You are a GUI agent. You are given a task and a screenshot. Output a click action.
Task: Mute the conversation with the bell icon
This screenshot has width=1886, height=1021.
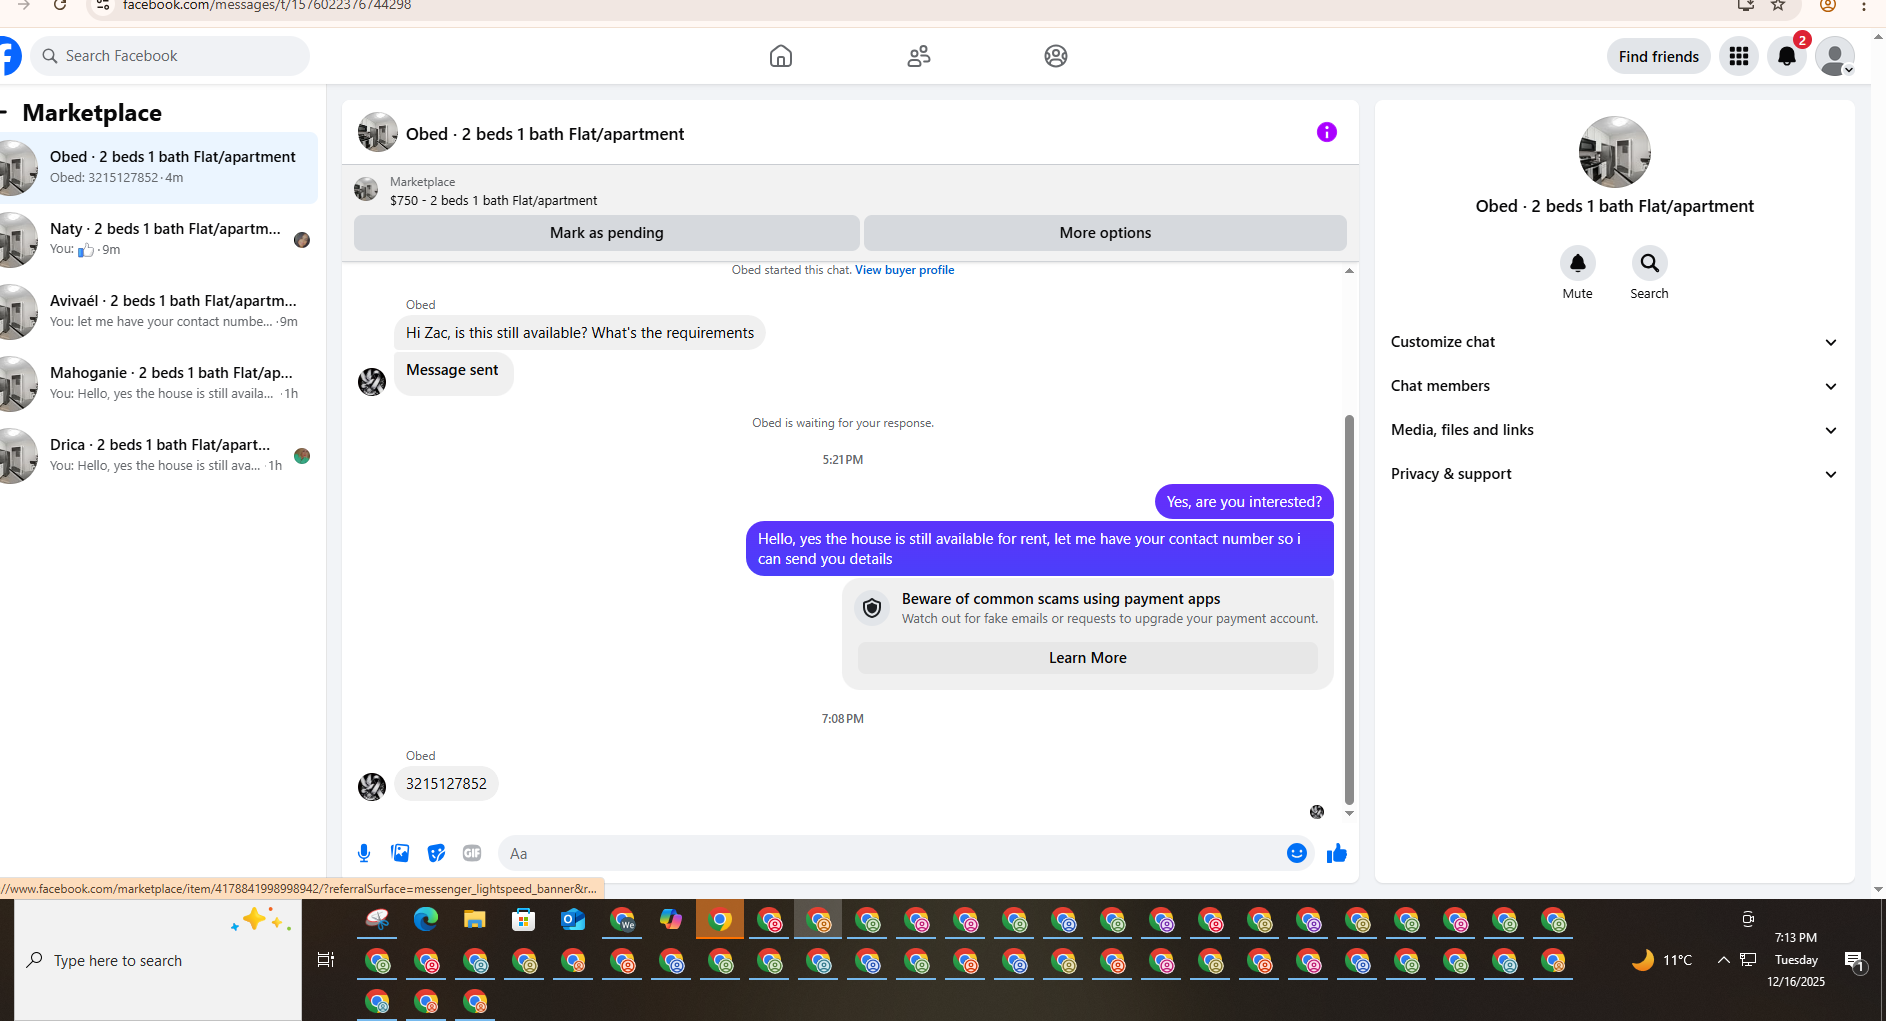1578,263
